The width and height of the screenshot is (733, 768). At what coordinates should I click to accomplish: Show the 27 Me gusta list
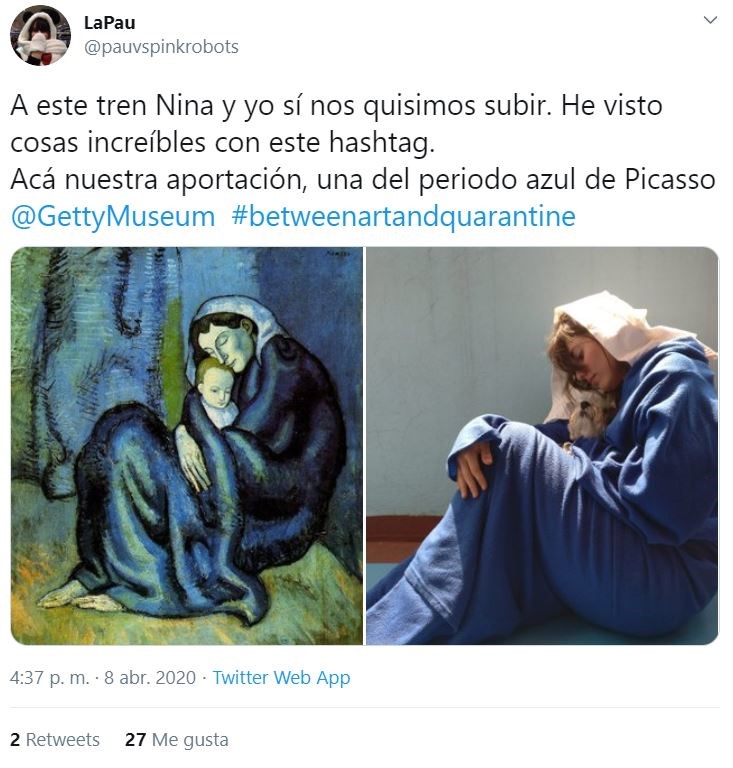[177, 740]
